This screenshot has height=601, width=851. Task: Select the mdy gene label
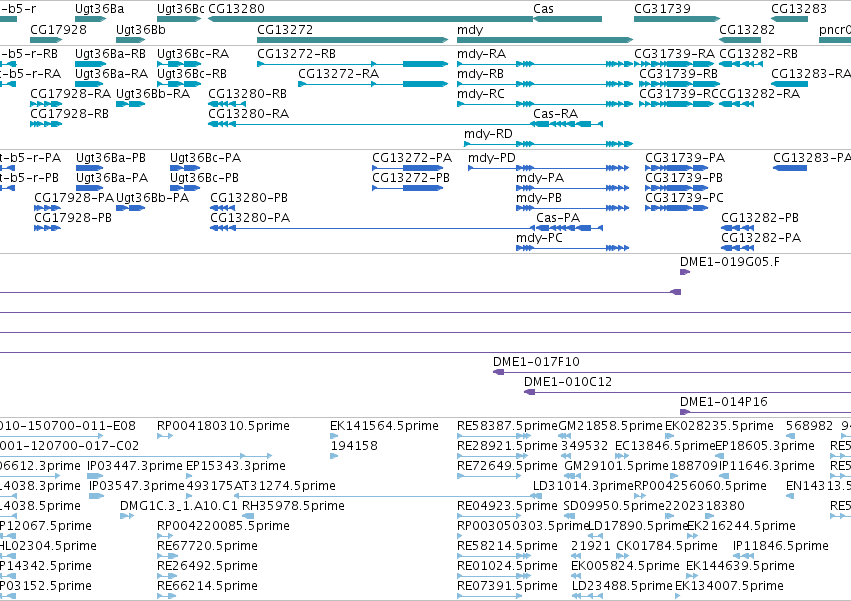pos(470,30)
